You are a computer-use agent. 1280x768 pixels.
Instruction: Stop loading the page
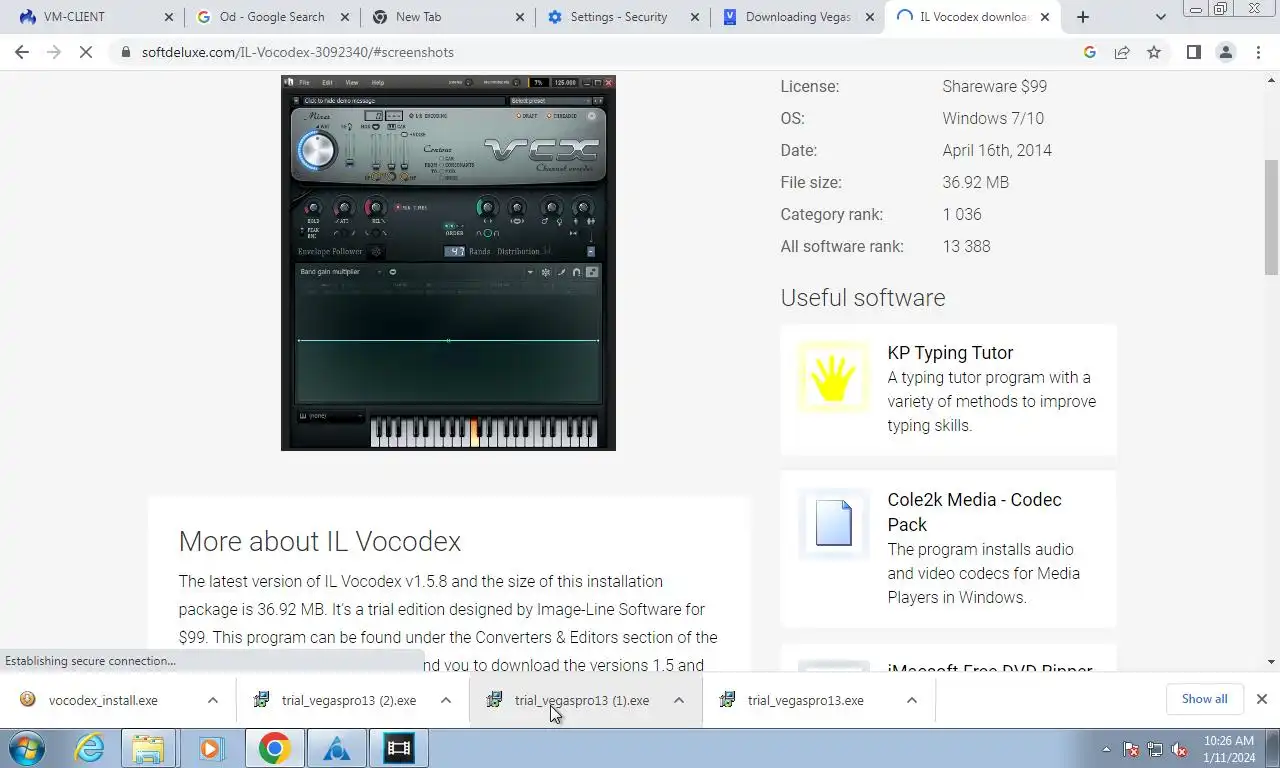(86, 52)
